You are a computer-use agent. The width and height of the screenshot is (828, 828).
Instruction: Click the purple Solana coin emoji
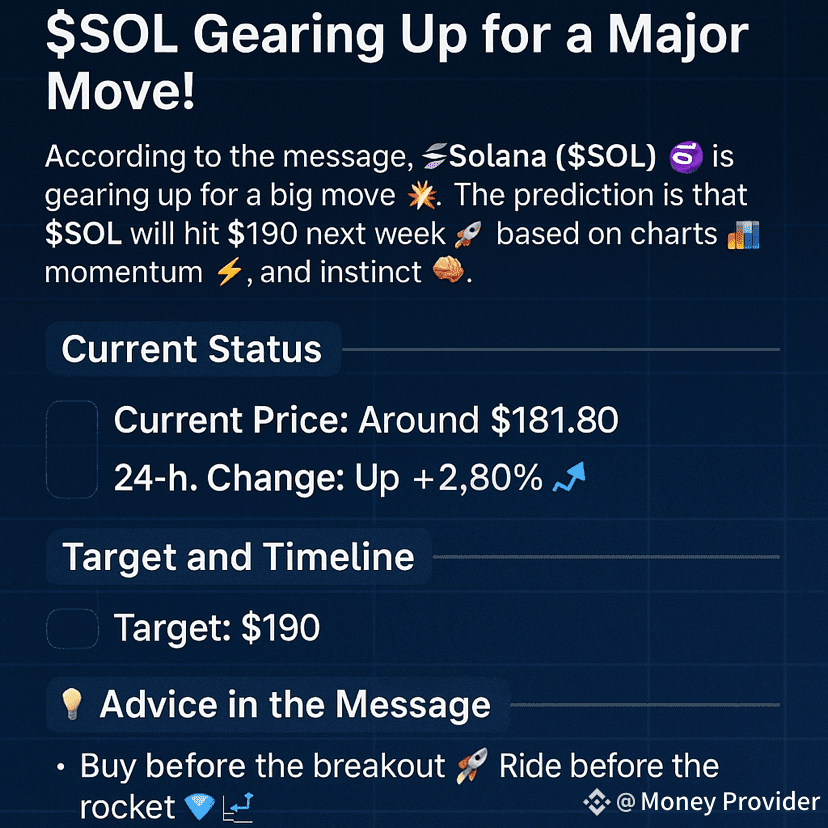[685, 157]
